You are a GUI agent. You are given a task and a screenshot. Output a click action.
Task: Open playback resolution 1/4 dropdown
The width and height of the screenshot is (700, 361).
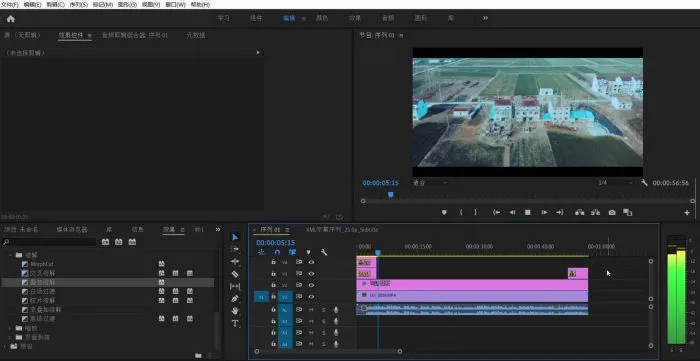click(x=616, y=183)
